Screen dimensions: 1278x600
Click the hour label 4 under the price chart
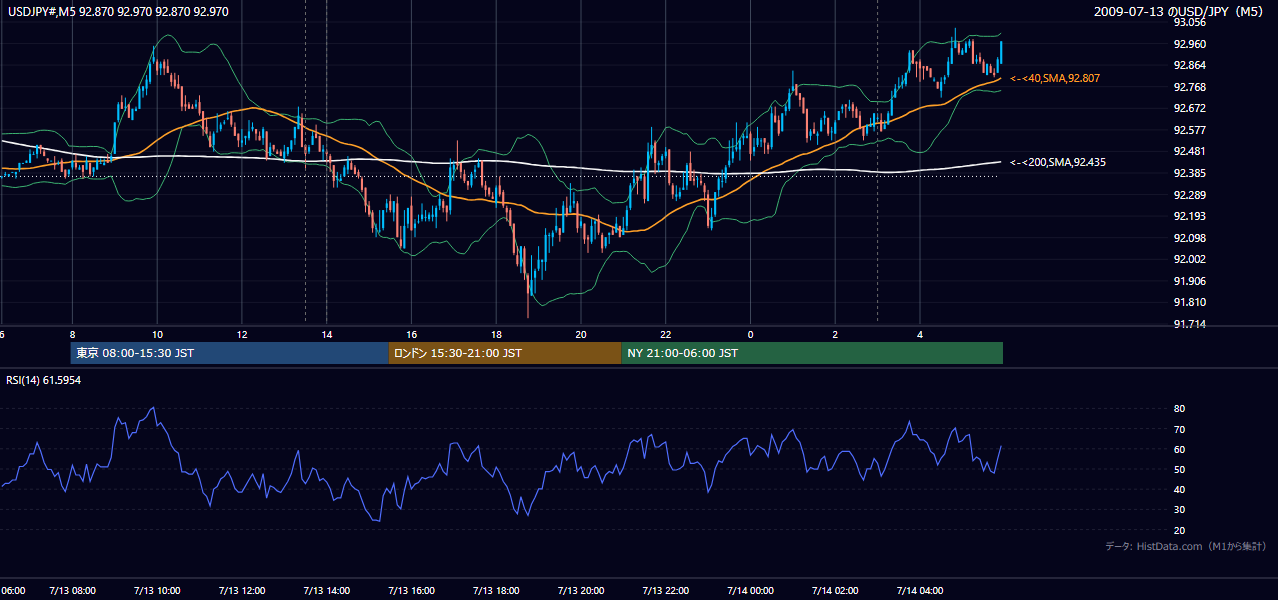[x=920, y=334]
